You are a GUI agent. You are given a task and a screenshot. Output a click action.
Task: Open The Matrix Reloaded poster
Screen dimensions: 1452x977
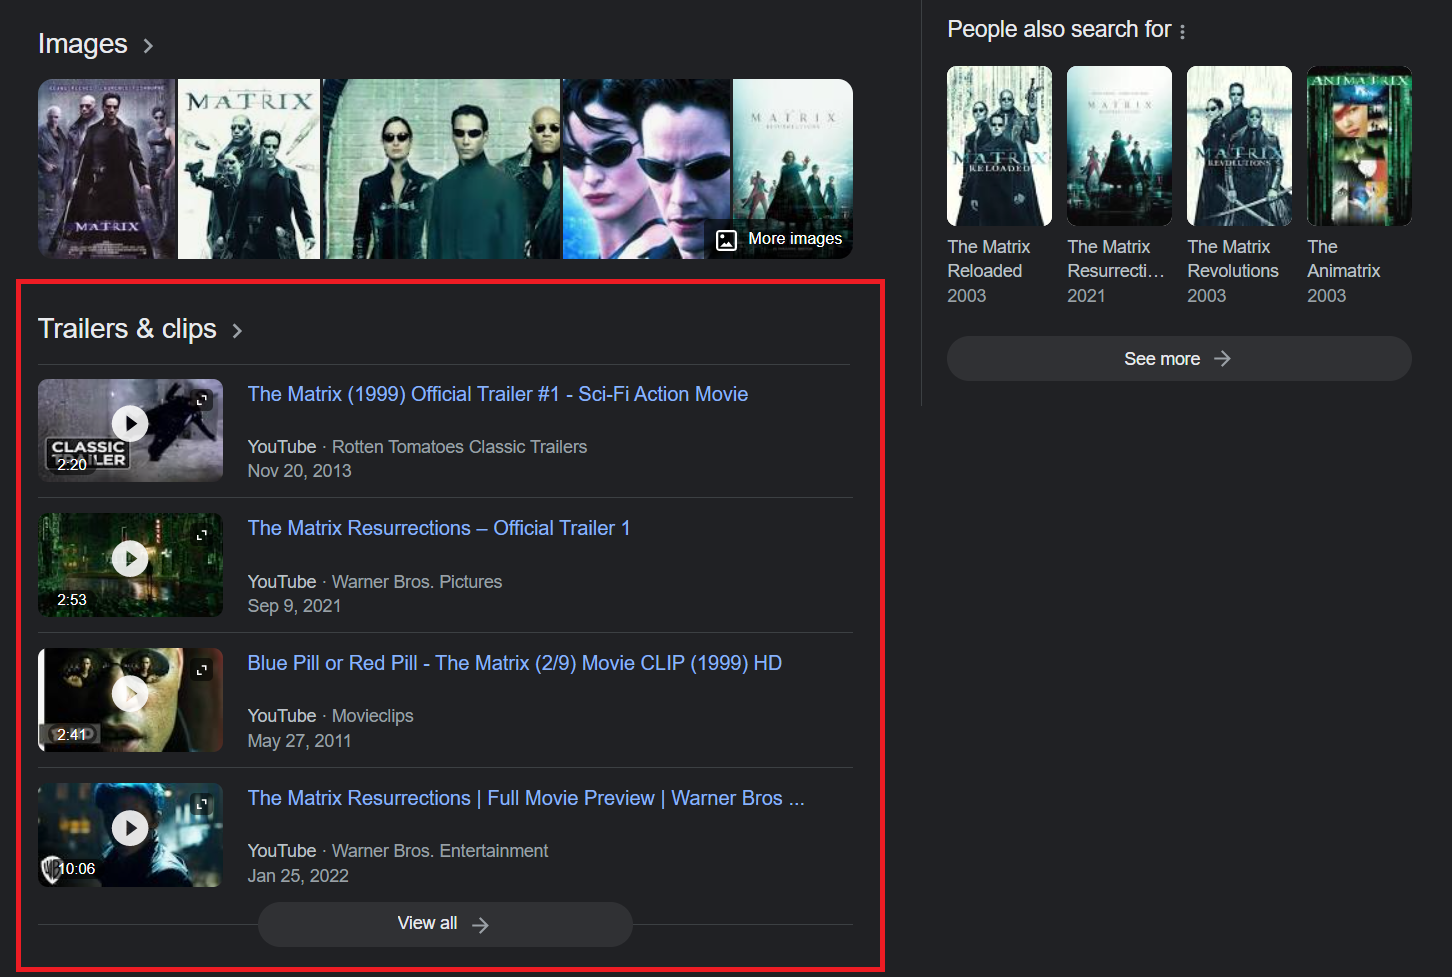pyautogui.click(x=999, y=146)
